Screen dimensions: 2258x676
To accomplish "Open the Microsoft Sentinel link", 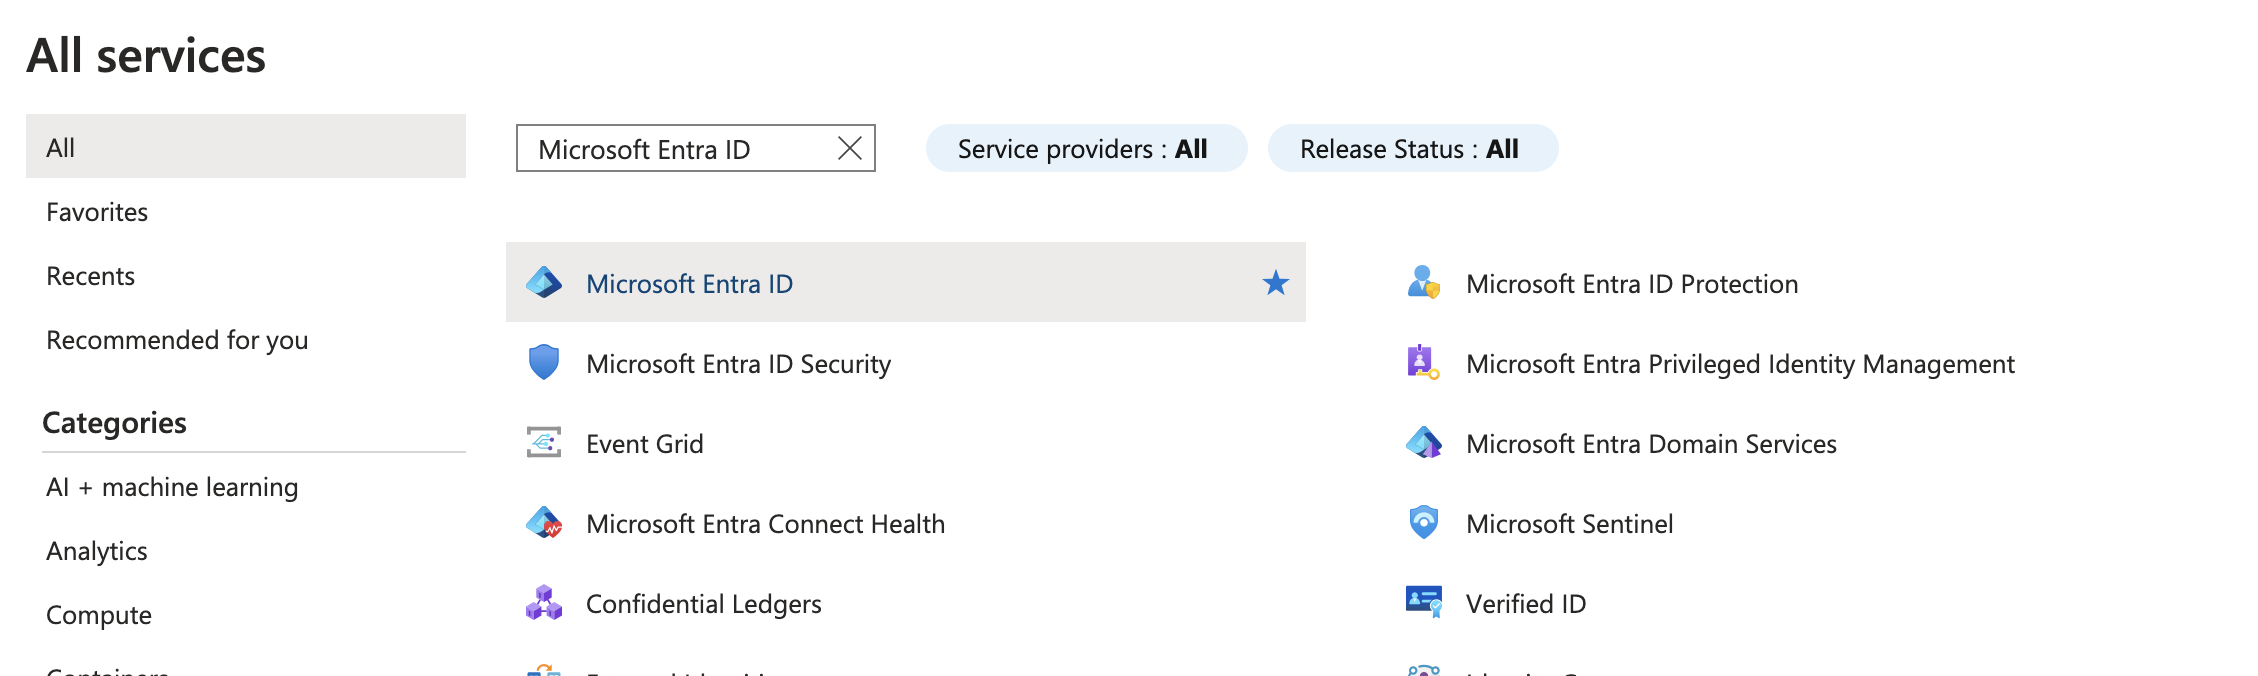I will tap(1569, 524).
